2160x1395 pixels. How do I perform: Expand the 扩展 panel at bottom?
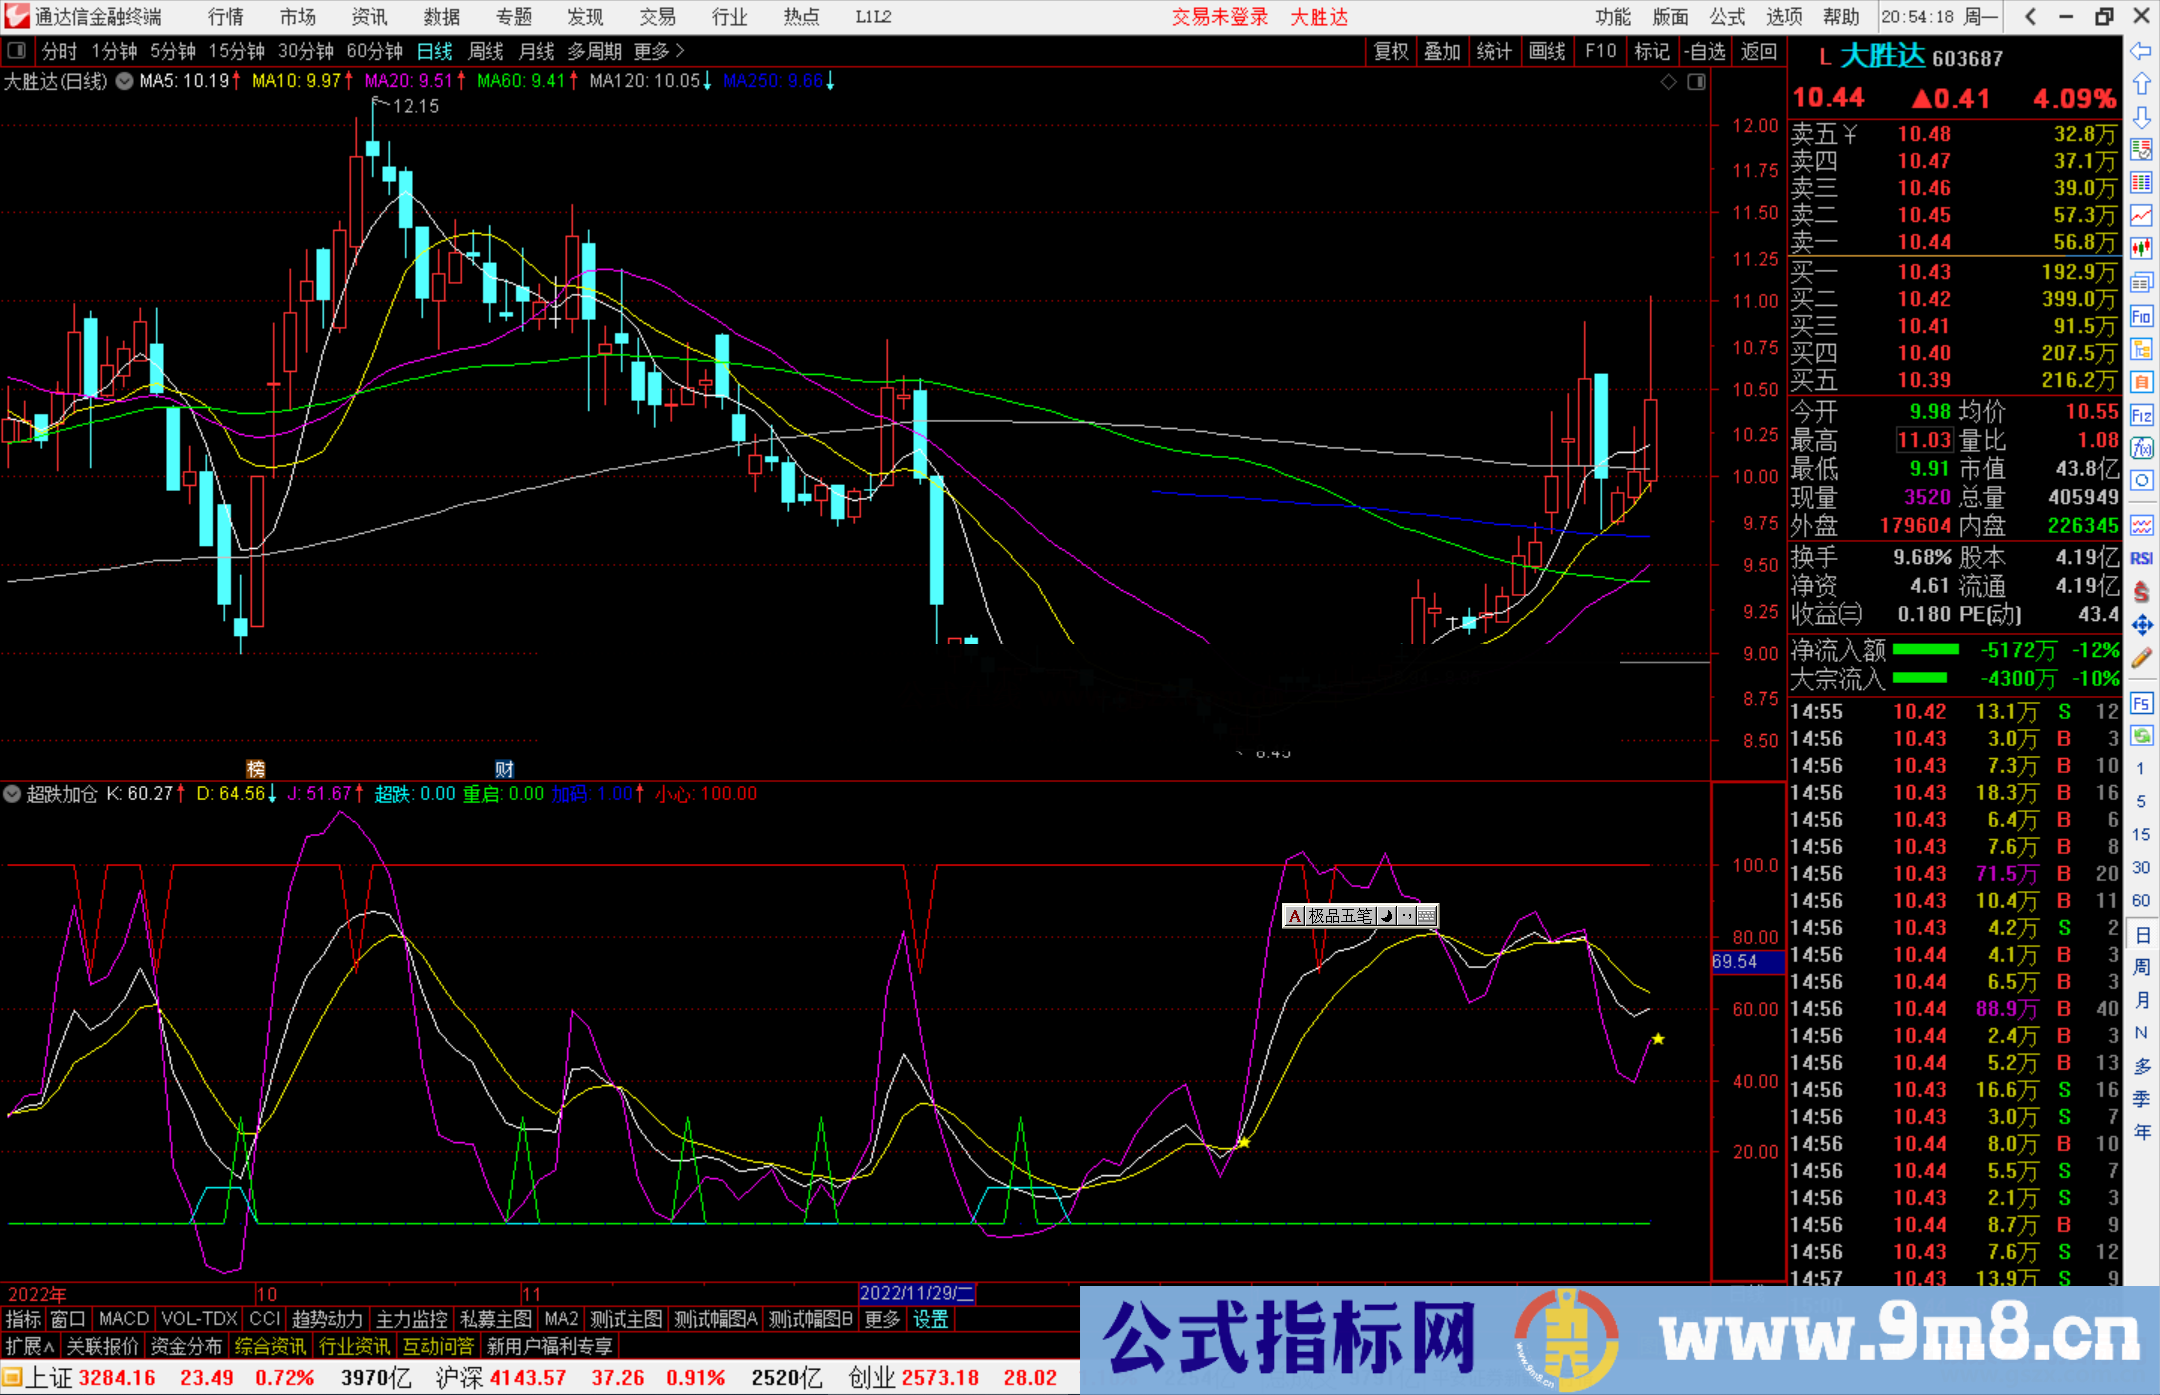tap(30, 1346)
